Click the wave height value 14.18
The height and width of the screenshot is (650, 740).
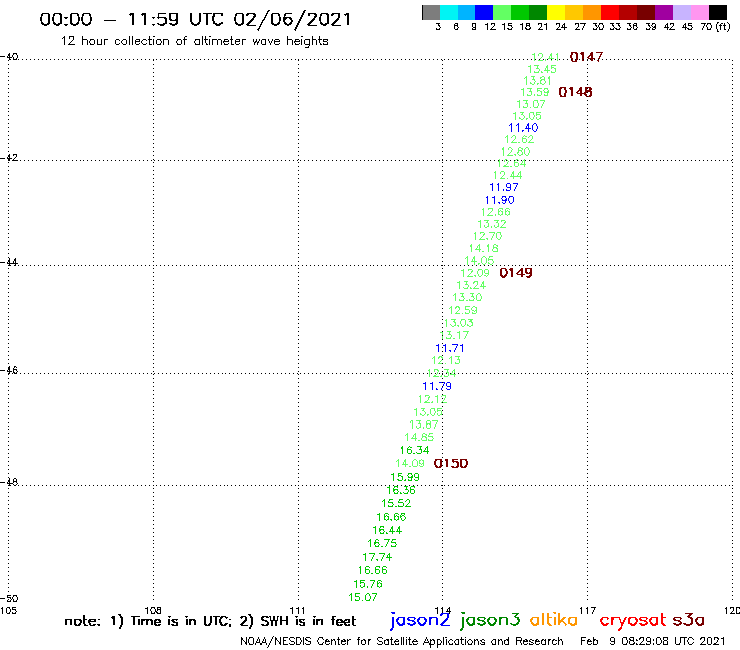(x=483, y=248)
